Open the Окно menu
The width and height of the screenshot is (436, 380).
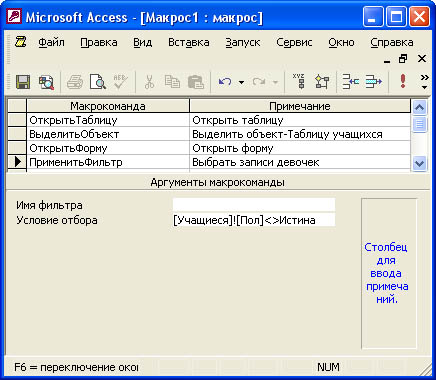pos(341,42)
